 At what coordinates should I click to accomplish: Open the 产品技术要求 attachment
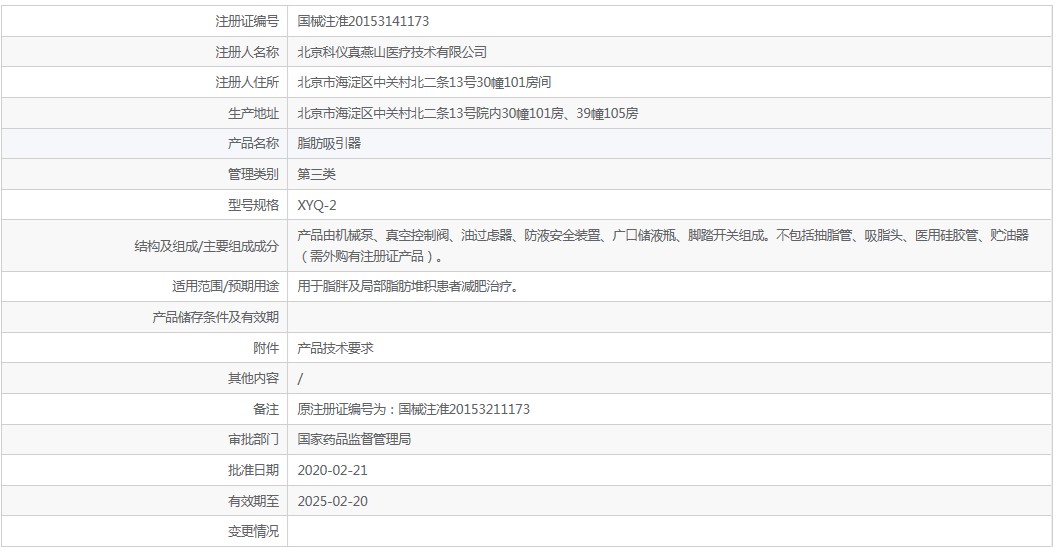(x=335, y=348)
